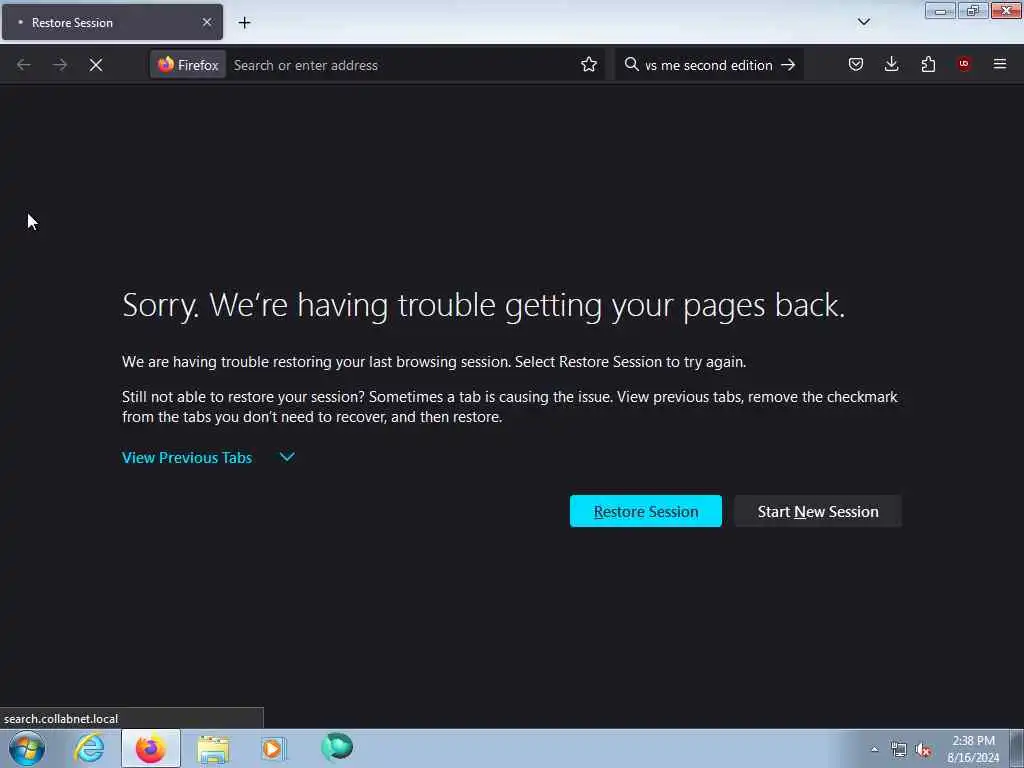Open the Windows Start menu

pos(27,748)
